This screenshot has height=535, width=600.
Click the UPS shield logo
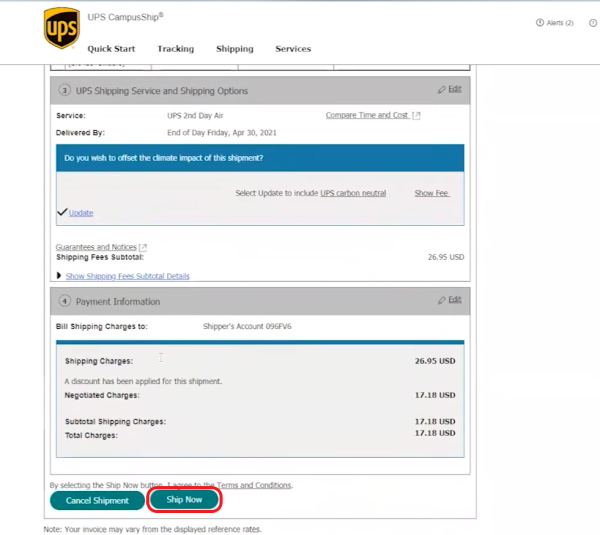pyautogui.click(x=61, y=29)
